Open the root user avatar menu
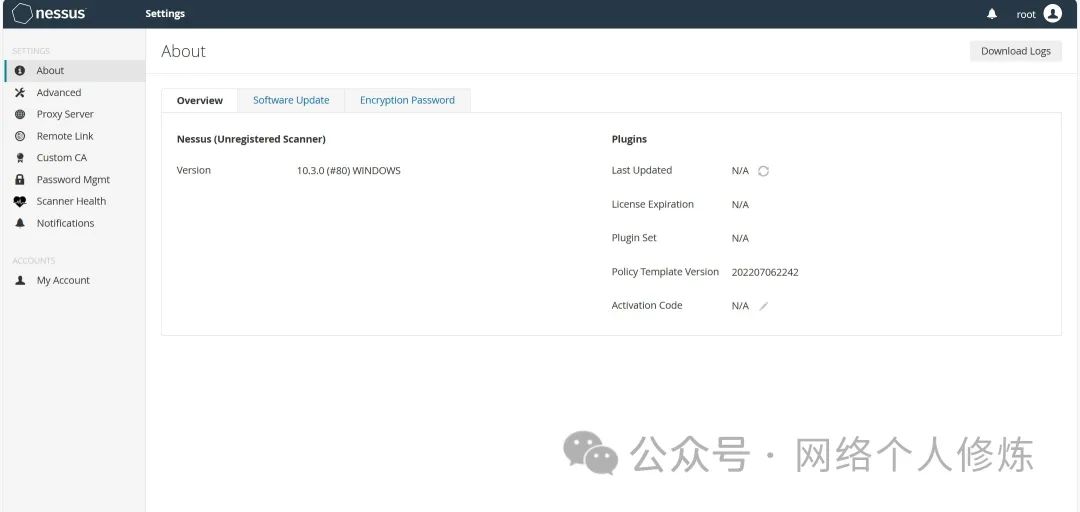Image resolution: width=1080 pixels, height=512 pixels. (x=1052, y=13)
